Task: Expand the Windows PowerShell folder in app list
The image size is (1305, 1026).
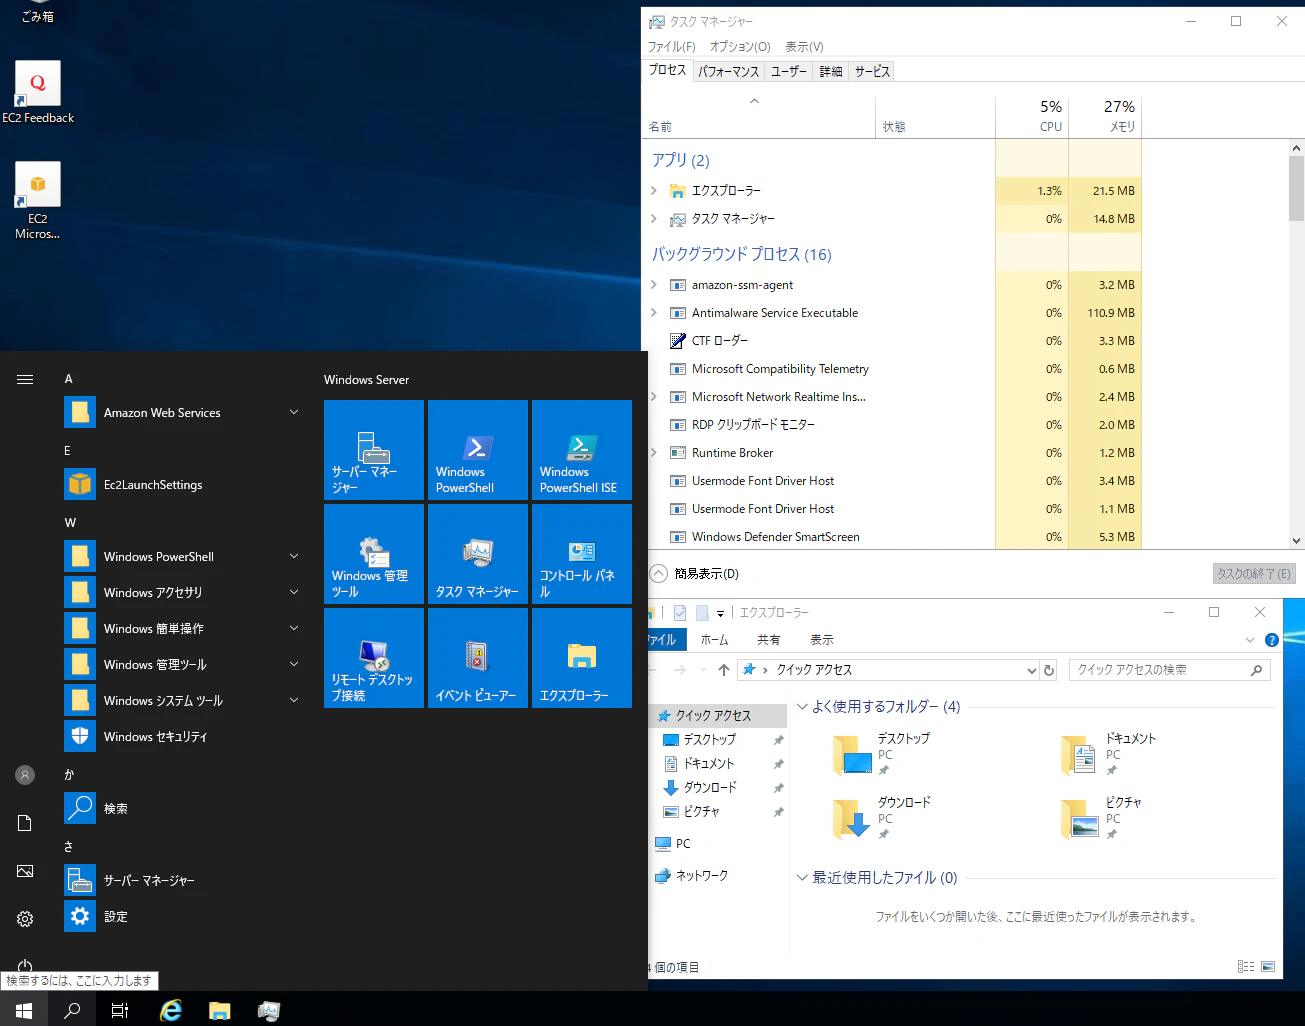Action: coord(294,556)
